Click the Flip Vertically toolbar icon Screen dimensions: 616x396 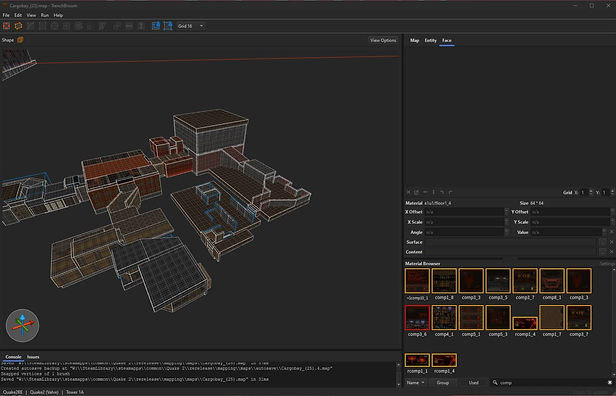point(141,26)
